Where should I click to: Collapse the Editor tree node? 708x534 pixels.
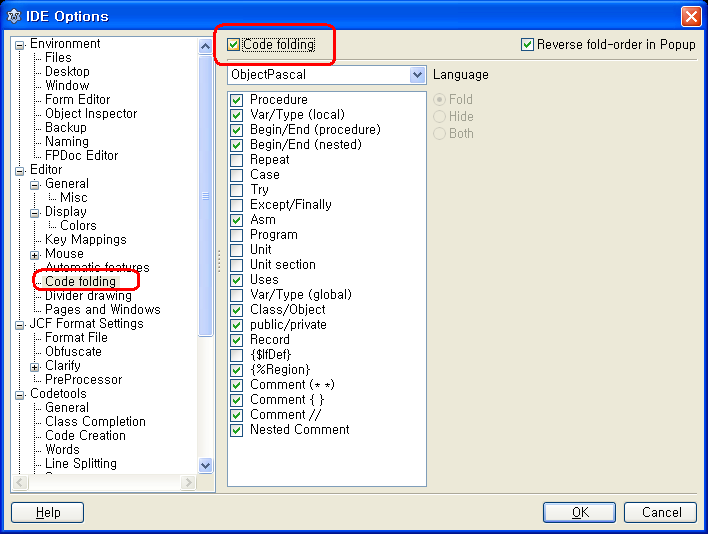pos(19,171)
